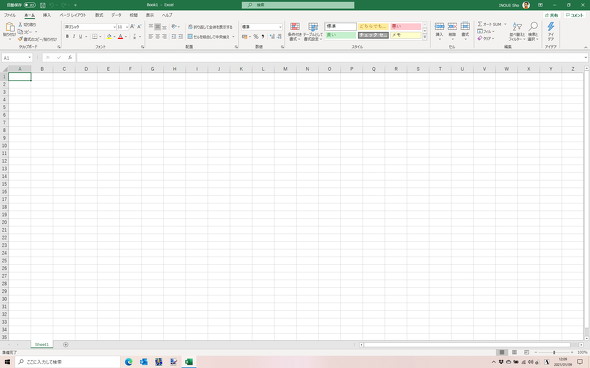Click the text orientation icon
The image size is (590, 368).
tap(173, 27)
